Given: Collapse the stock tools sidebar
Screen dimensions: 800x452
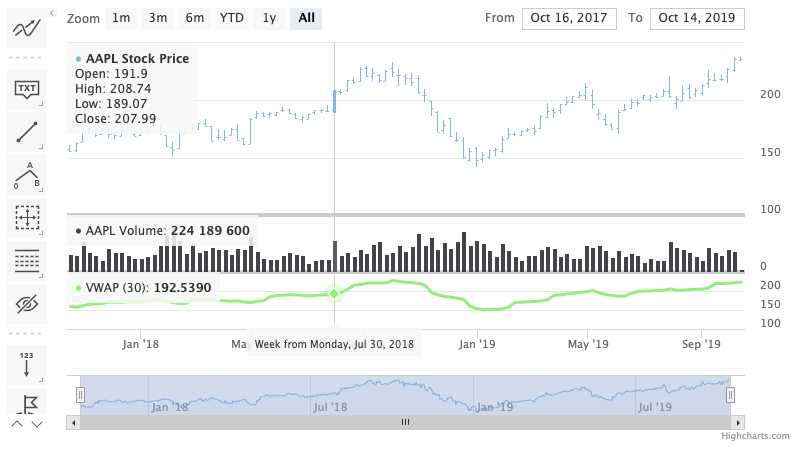Looking at the screenshot, I should point(52,13).
